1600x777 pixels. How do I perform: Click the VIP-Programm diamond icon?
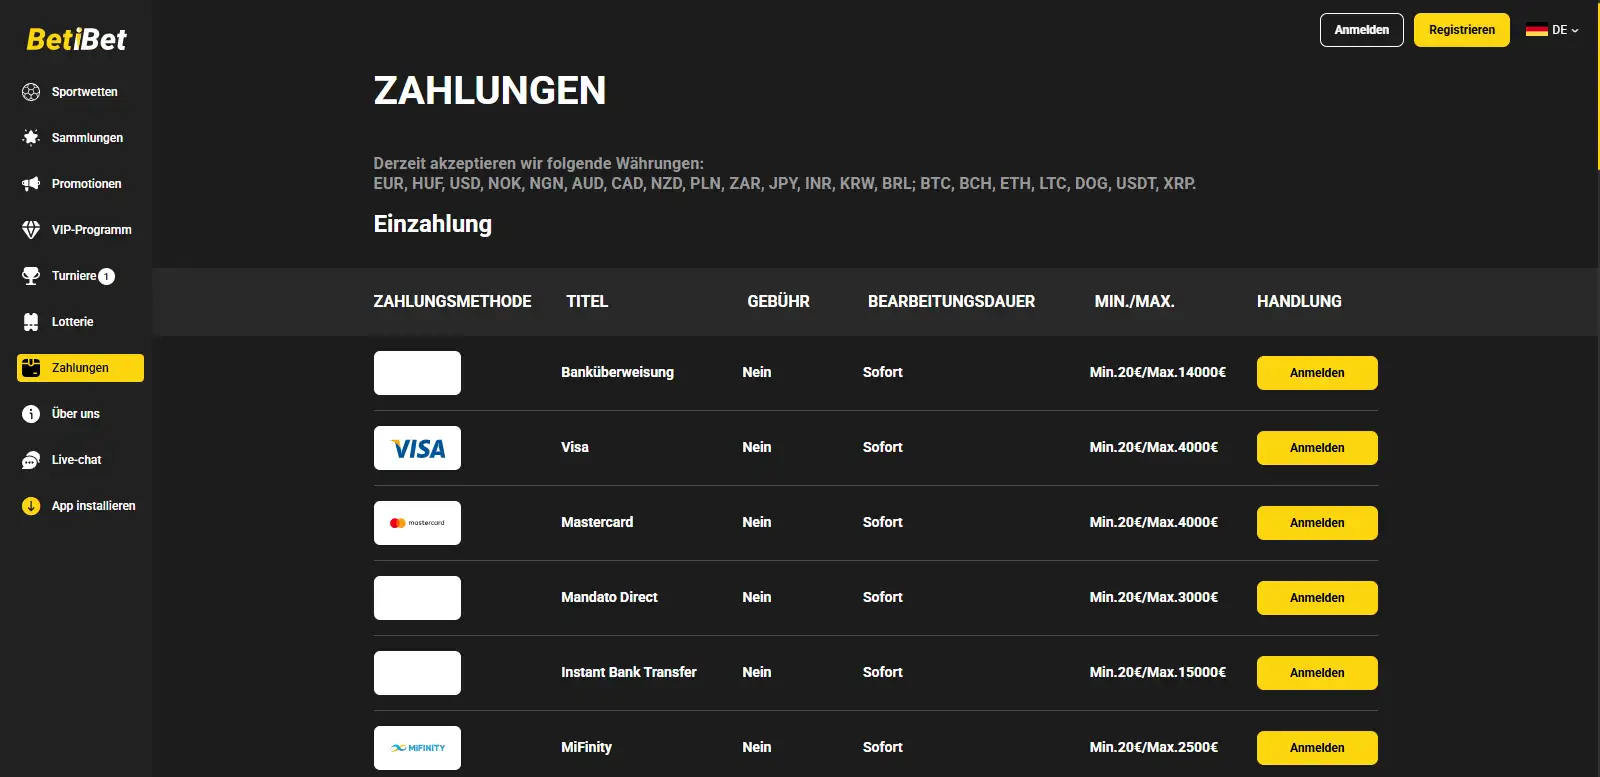pos(31,230)
